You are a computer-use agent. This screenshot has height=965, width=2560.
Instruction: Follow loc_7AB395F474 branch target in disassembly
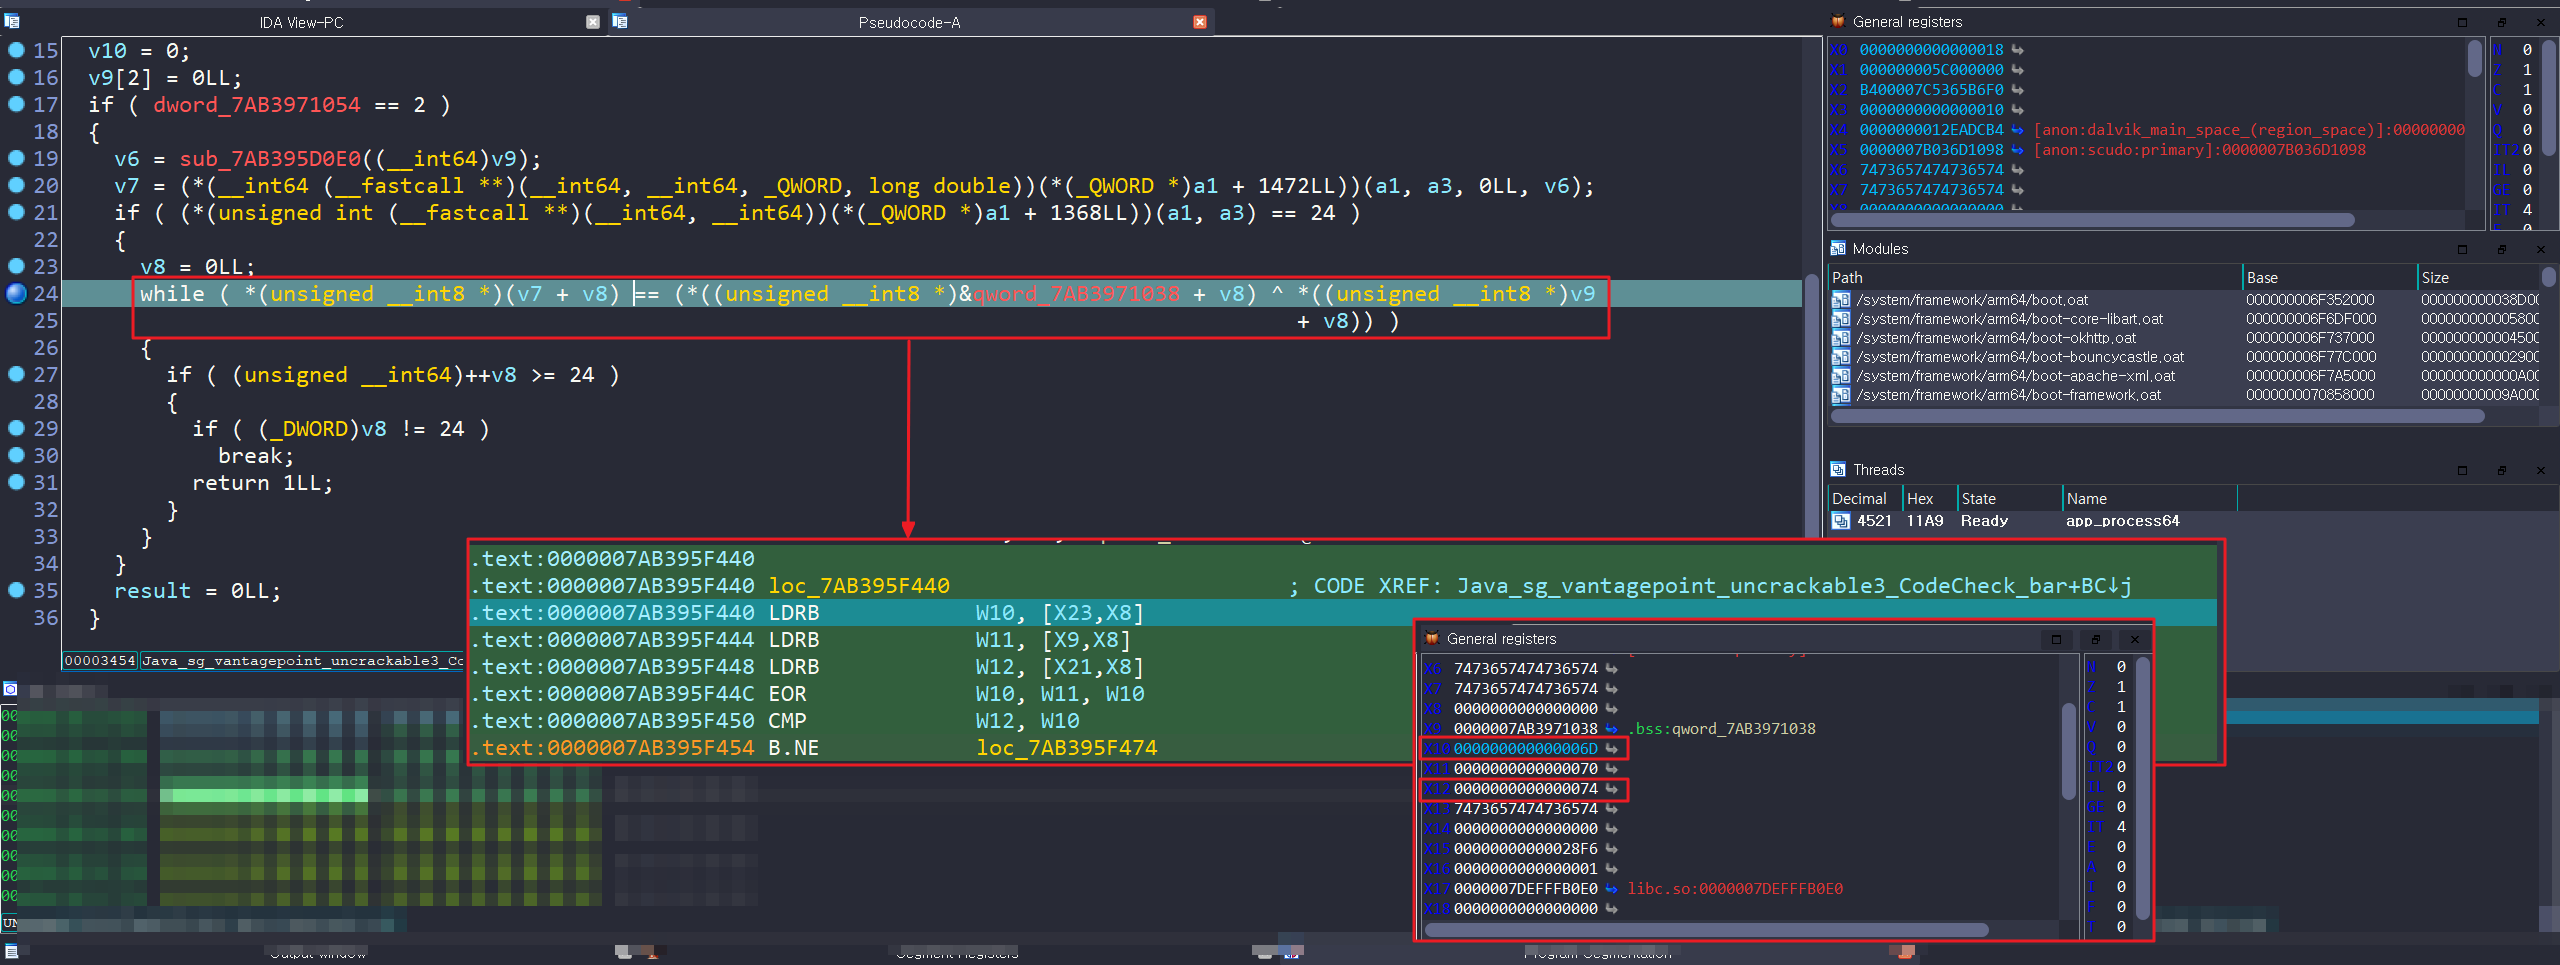click(1066, 748)
